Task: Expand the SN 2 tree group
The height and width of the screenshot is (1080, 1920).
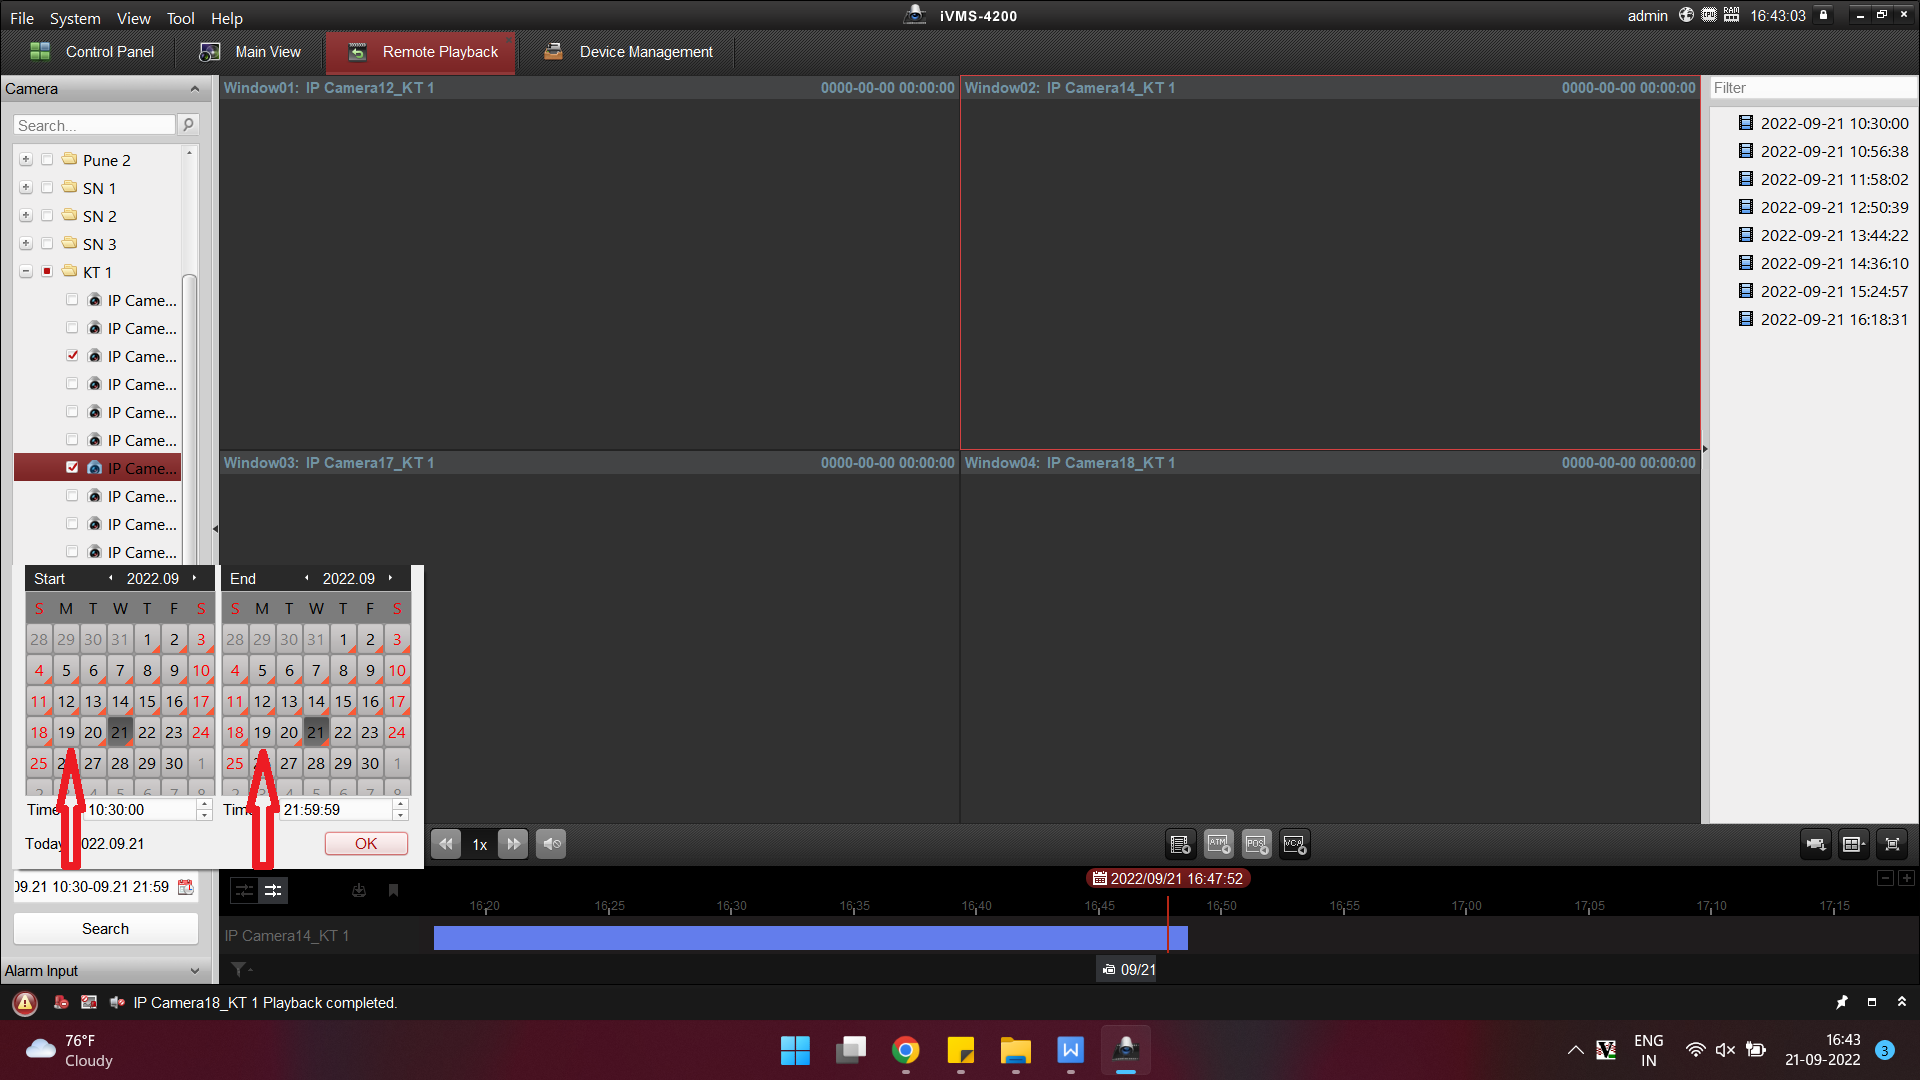Action: 26,216
